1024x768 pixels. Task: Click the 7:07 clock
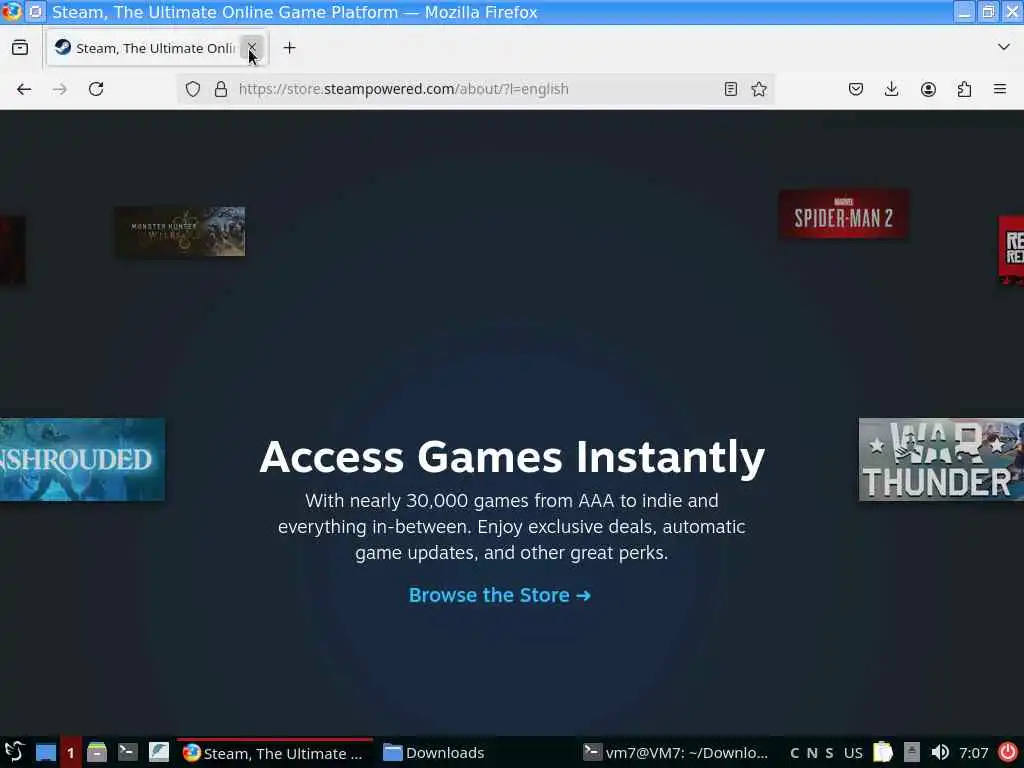(974, 753)
